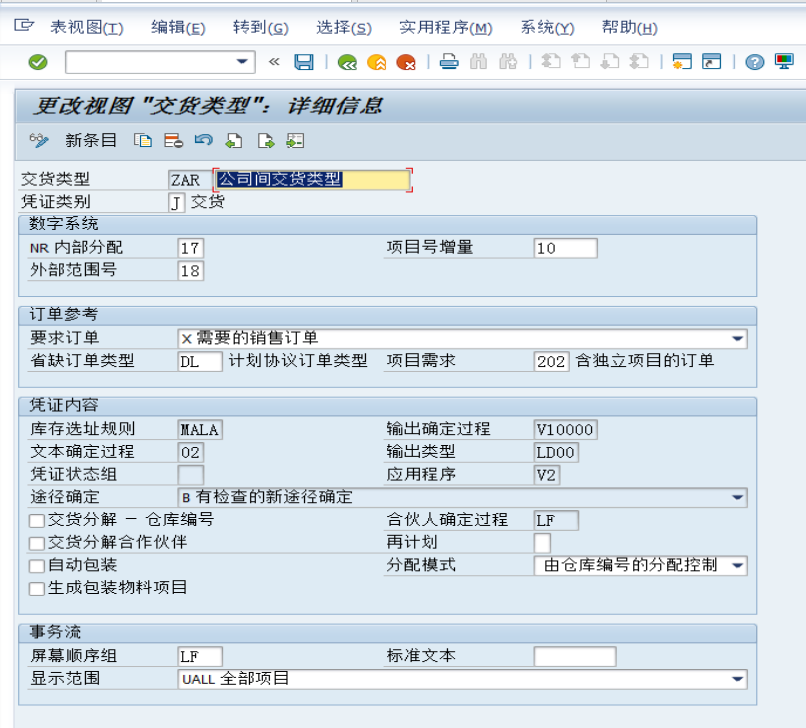
Task: Open the 实用程序(M) menu
Action: click(x=446, y=27)
